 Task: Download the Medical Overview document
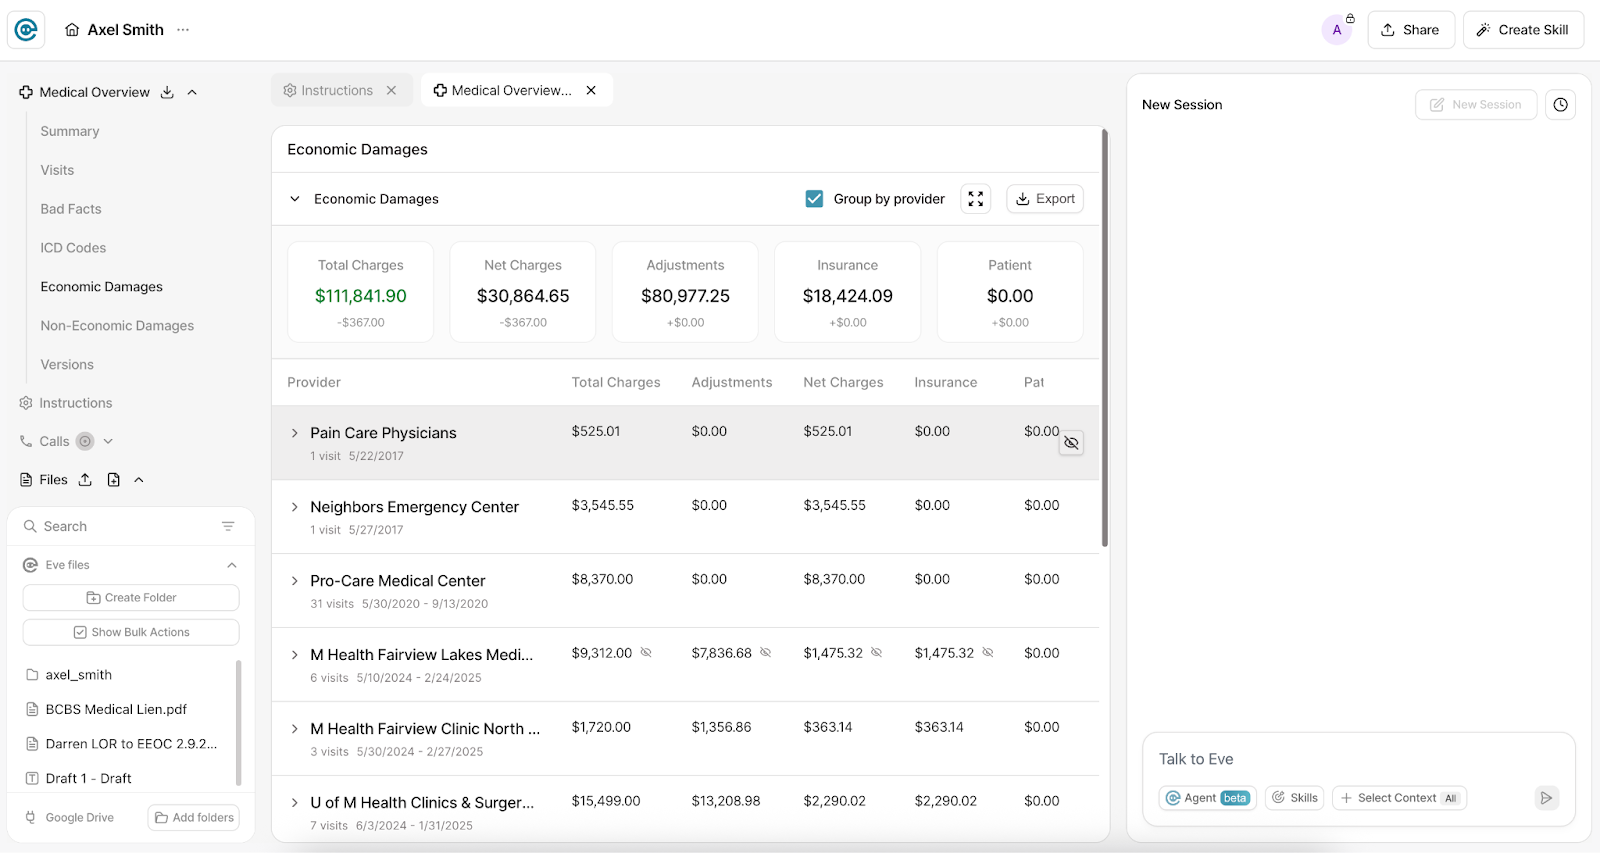167,92
